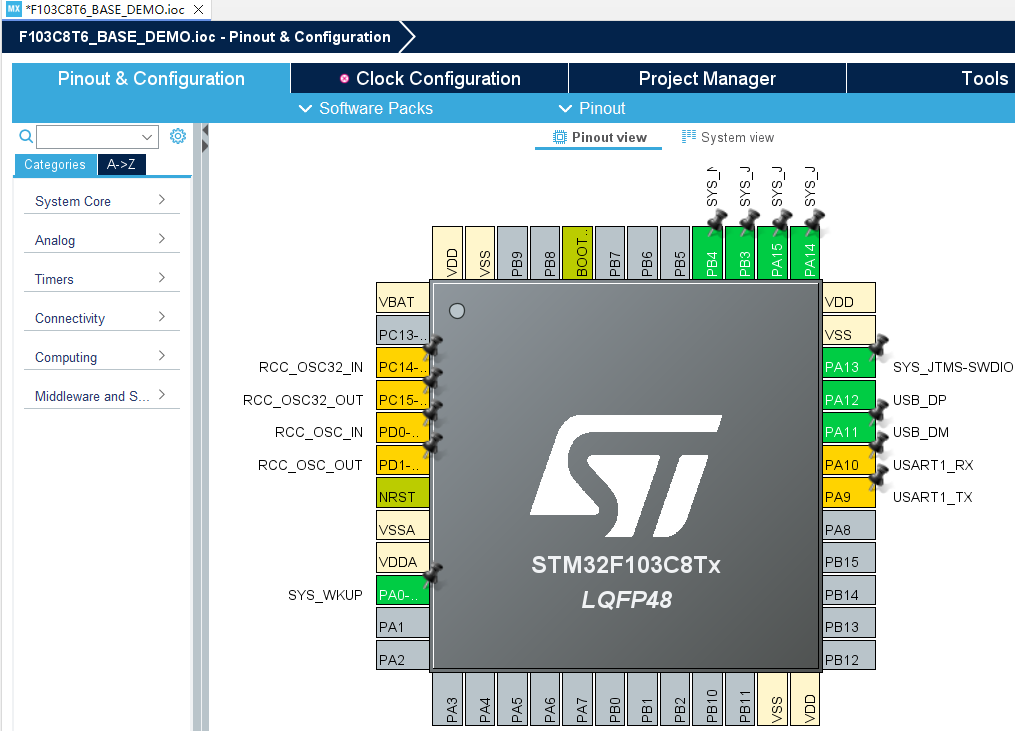Image resolution: width=1015 pixels, height=731 pixels.
Task: Expand the Pinout menu
Action: click(x=592, y=108)
